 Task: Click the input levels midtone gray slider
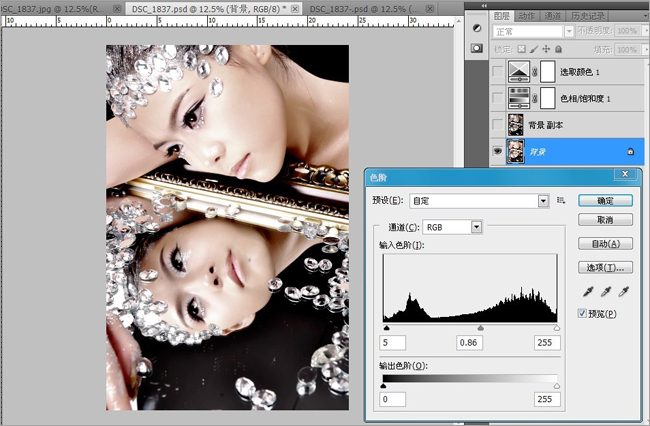(481, 327)
